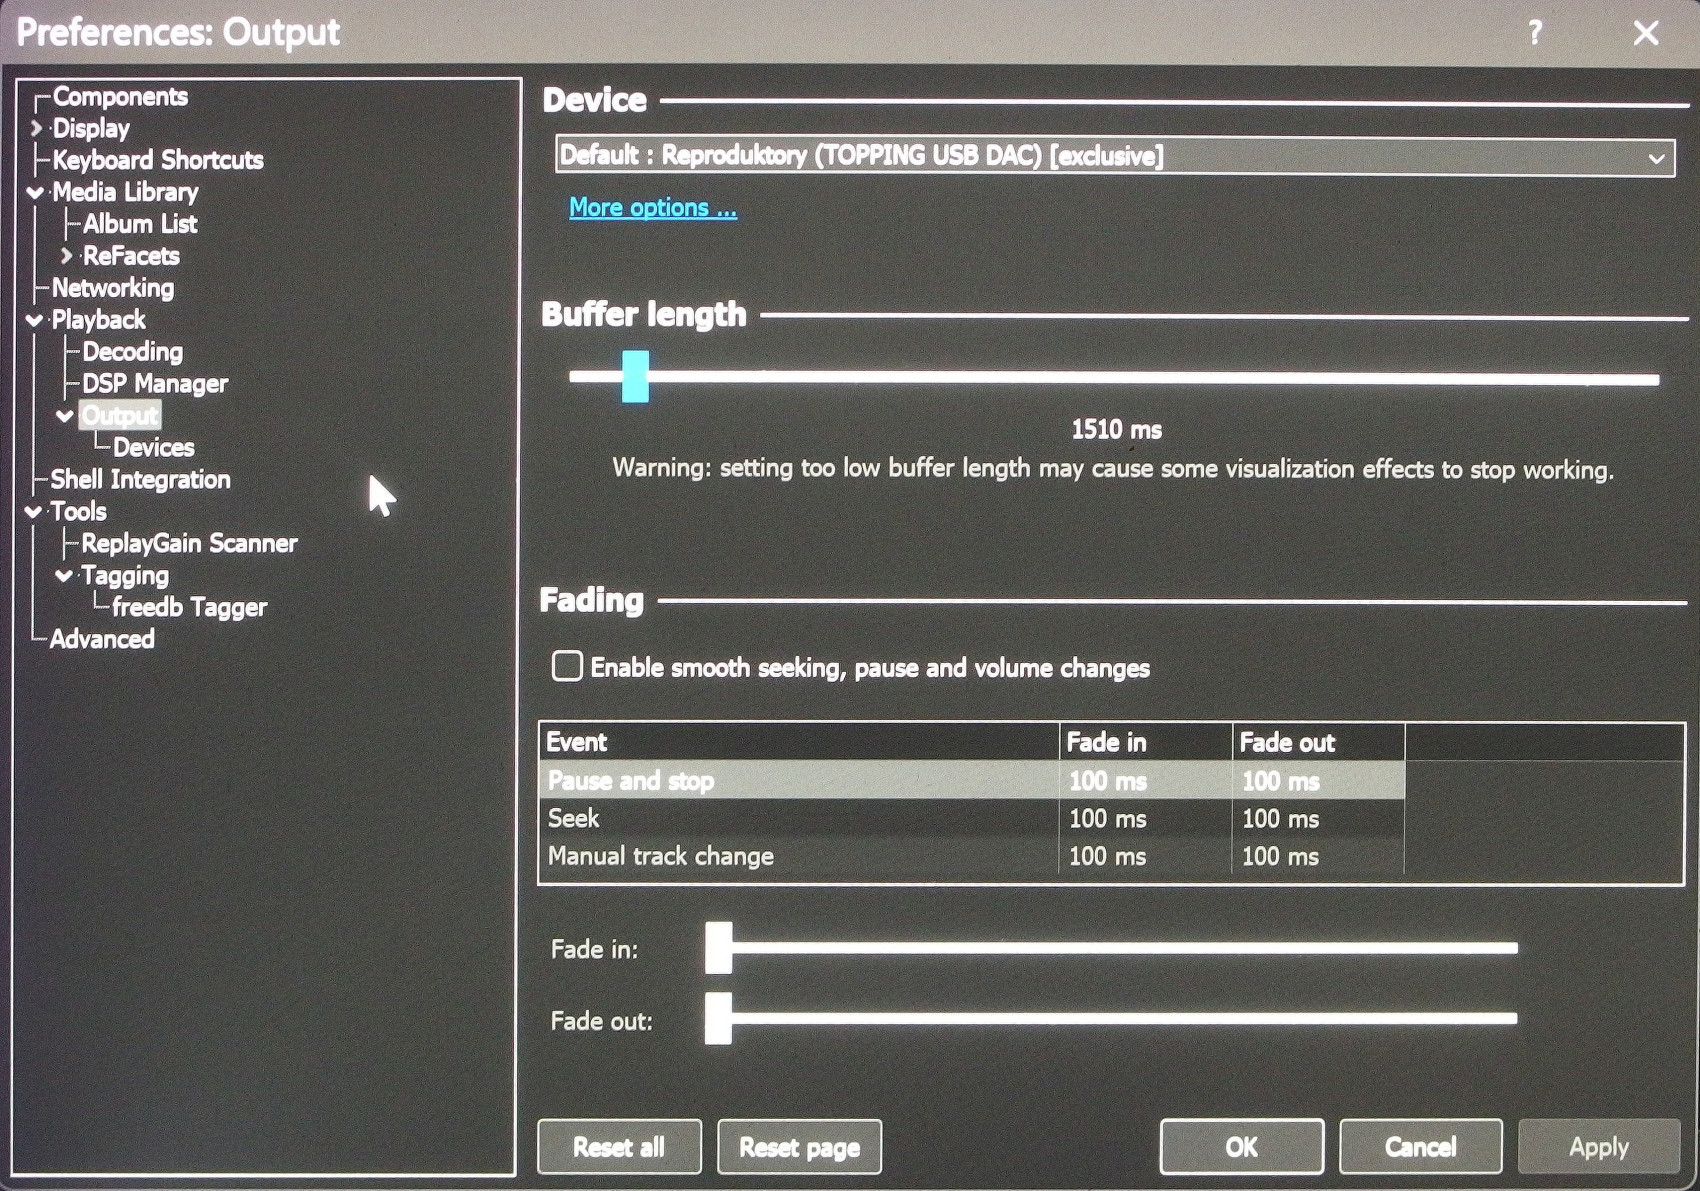Go to the Advanced preferences page

click(x=102, y=639)
